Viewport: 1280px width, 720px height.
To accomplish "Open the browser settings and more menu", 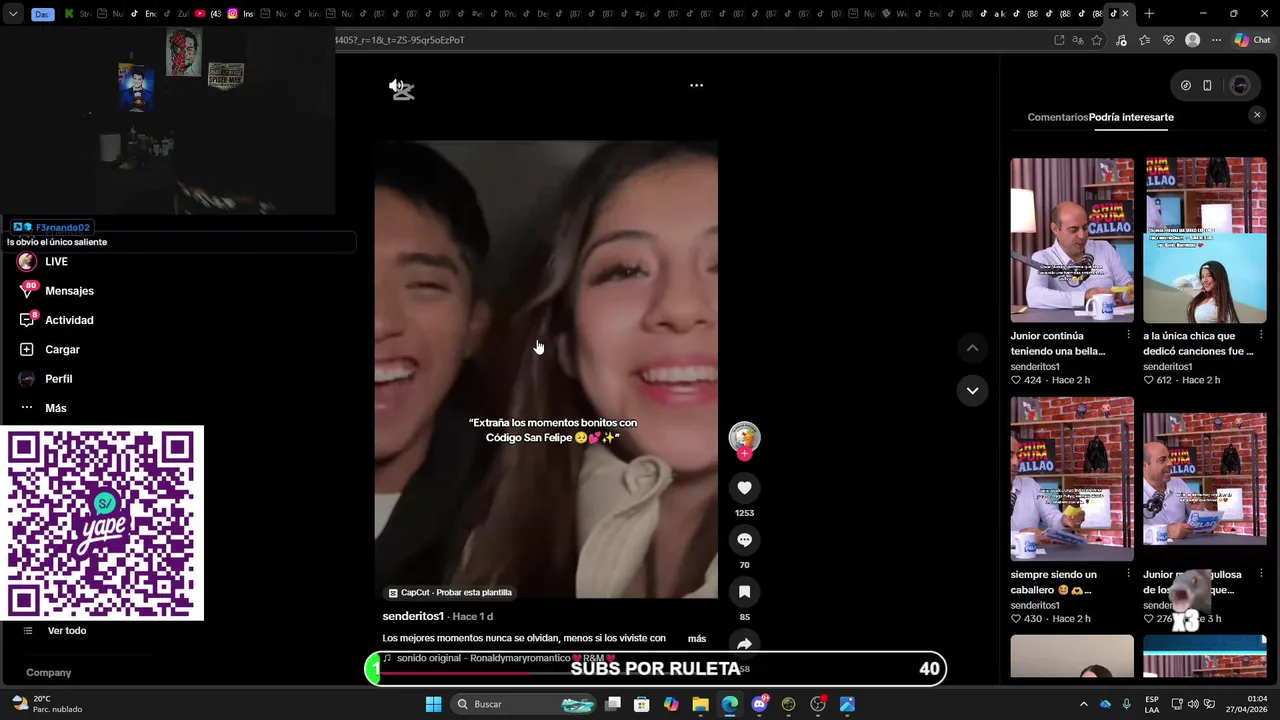I will pos(1216,40).
